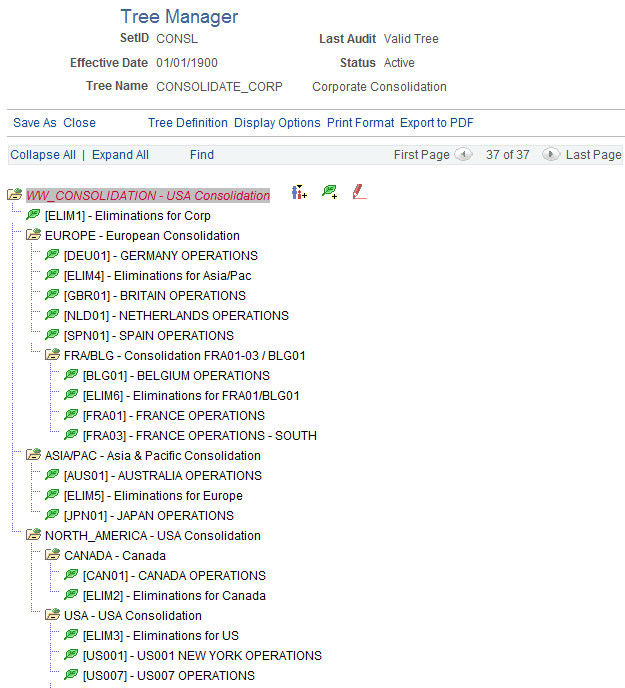Viewport: 625px width, 688px height.
Task: Select CANADA - Canada node
Action: 115,556
